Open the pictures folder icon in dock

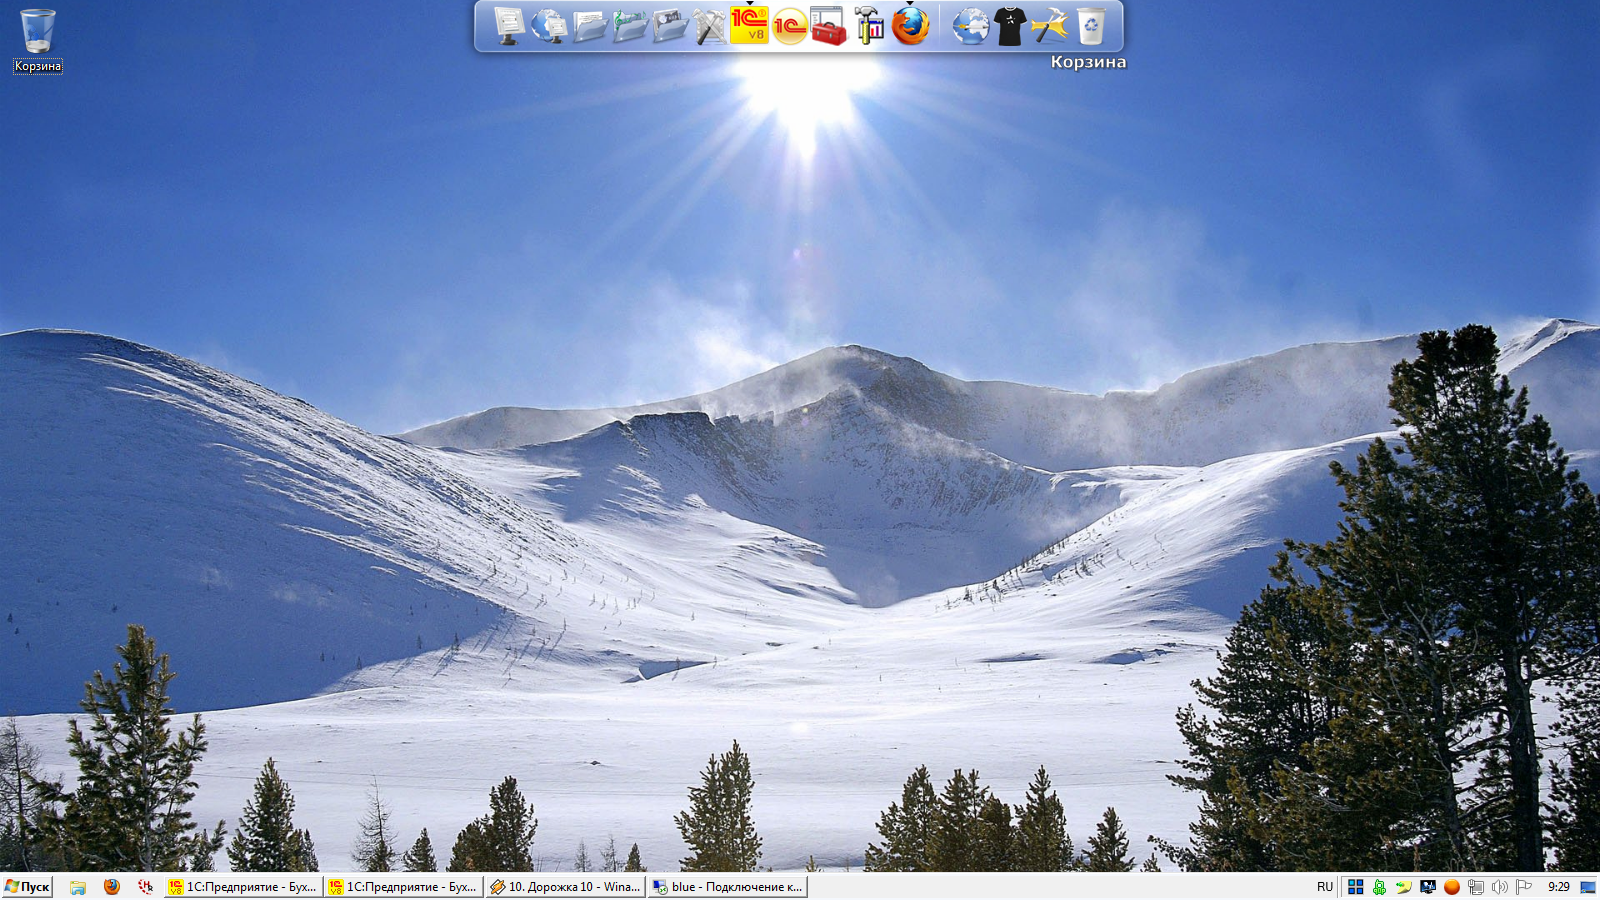pyautogui.click(x=669, y=26)
